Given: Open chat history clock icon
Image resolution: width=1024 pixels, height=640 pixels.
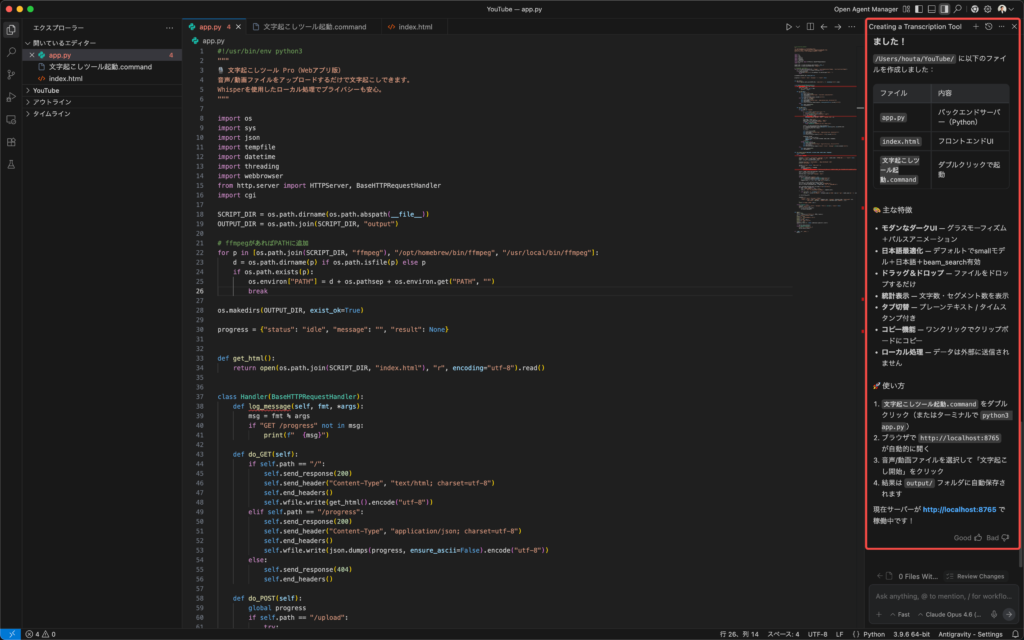Looking at the screenshot, I should pyautogui.click(x=989, y=27).
